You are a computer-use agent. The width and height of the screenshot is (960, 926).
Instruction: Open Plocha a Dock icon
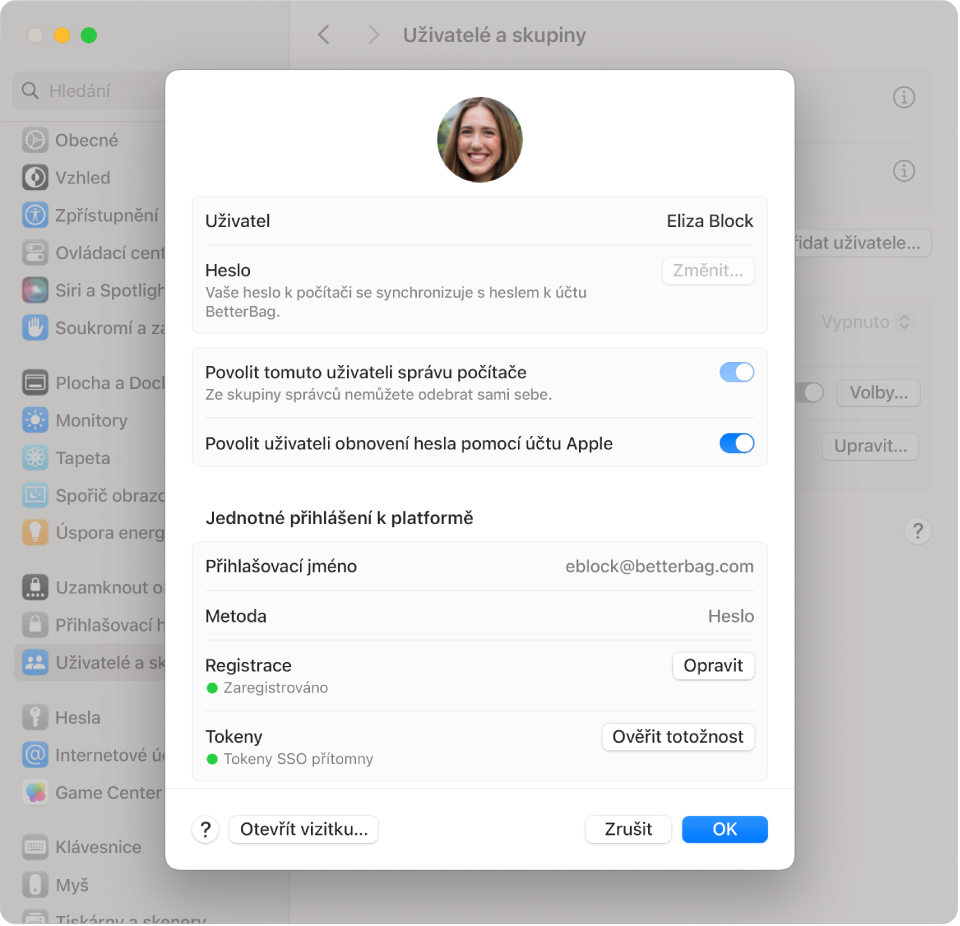(35, 383)
